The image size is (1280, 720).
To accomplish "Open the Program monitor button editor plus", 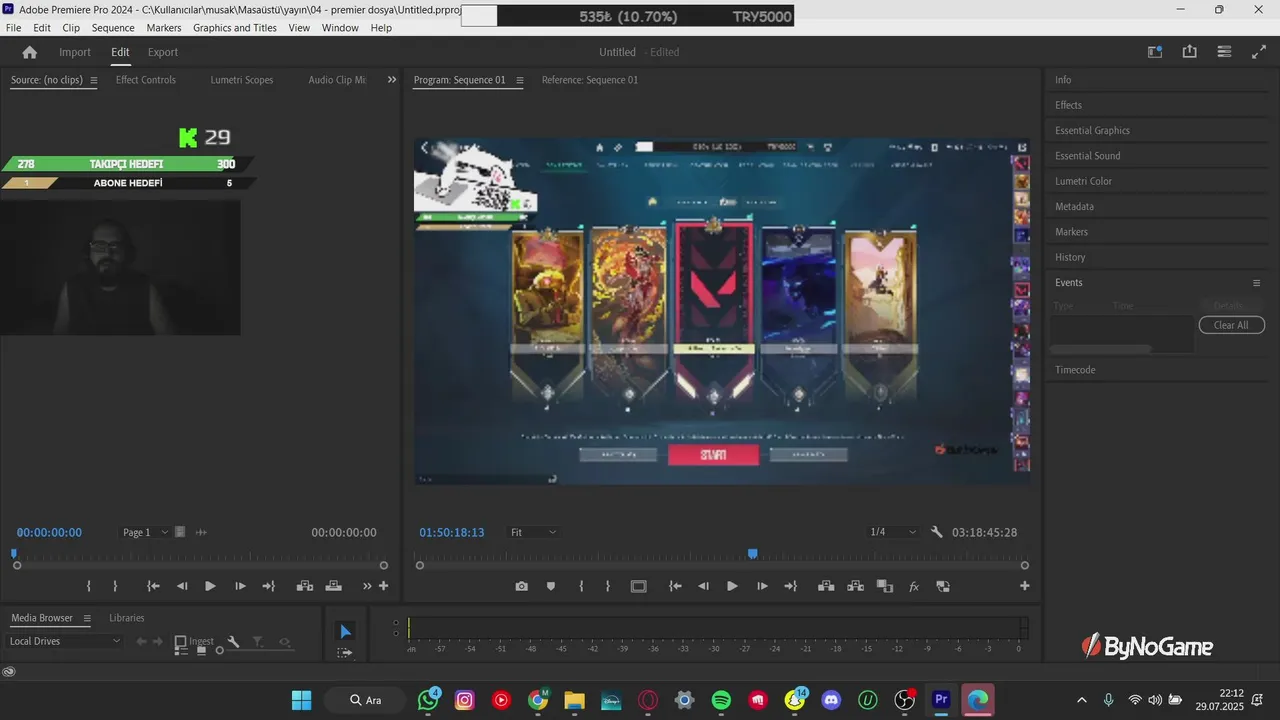I will 1024,586.
